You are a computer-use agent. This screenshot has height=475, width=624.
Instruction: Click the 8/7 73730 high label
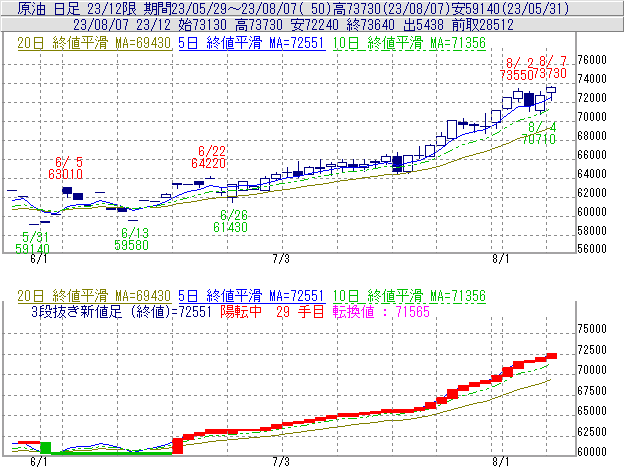pyautogui.click(x=550, y=68)
